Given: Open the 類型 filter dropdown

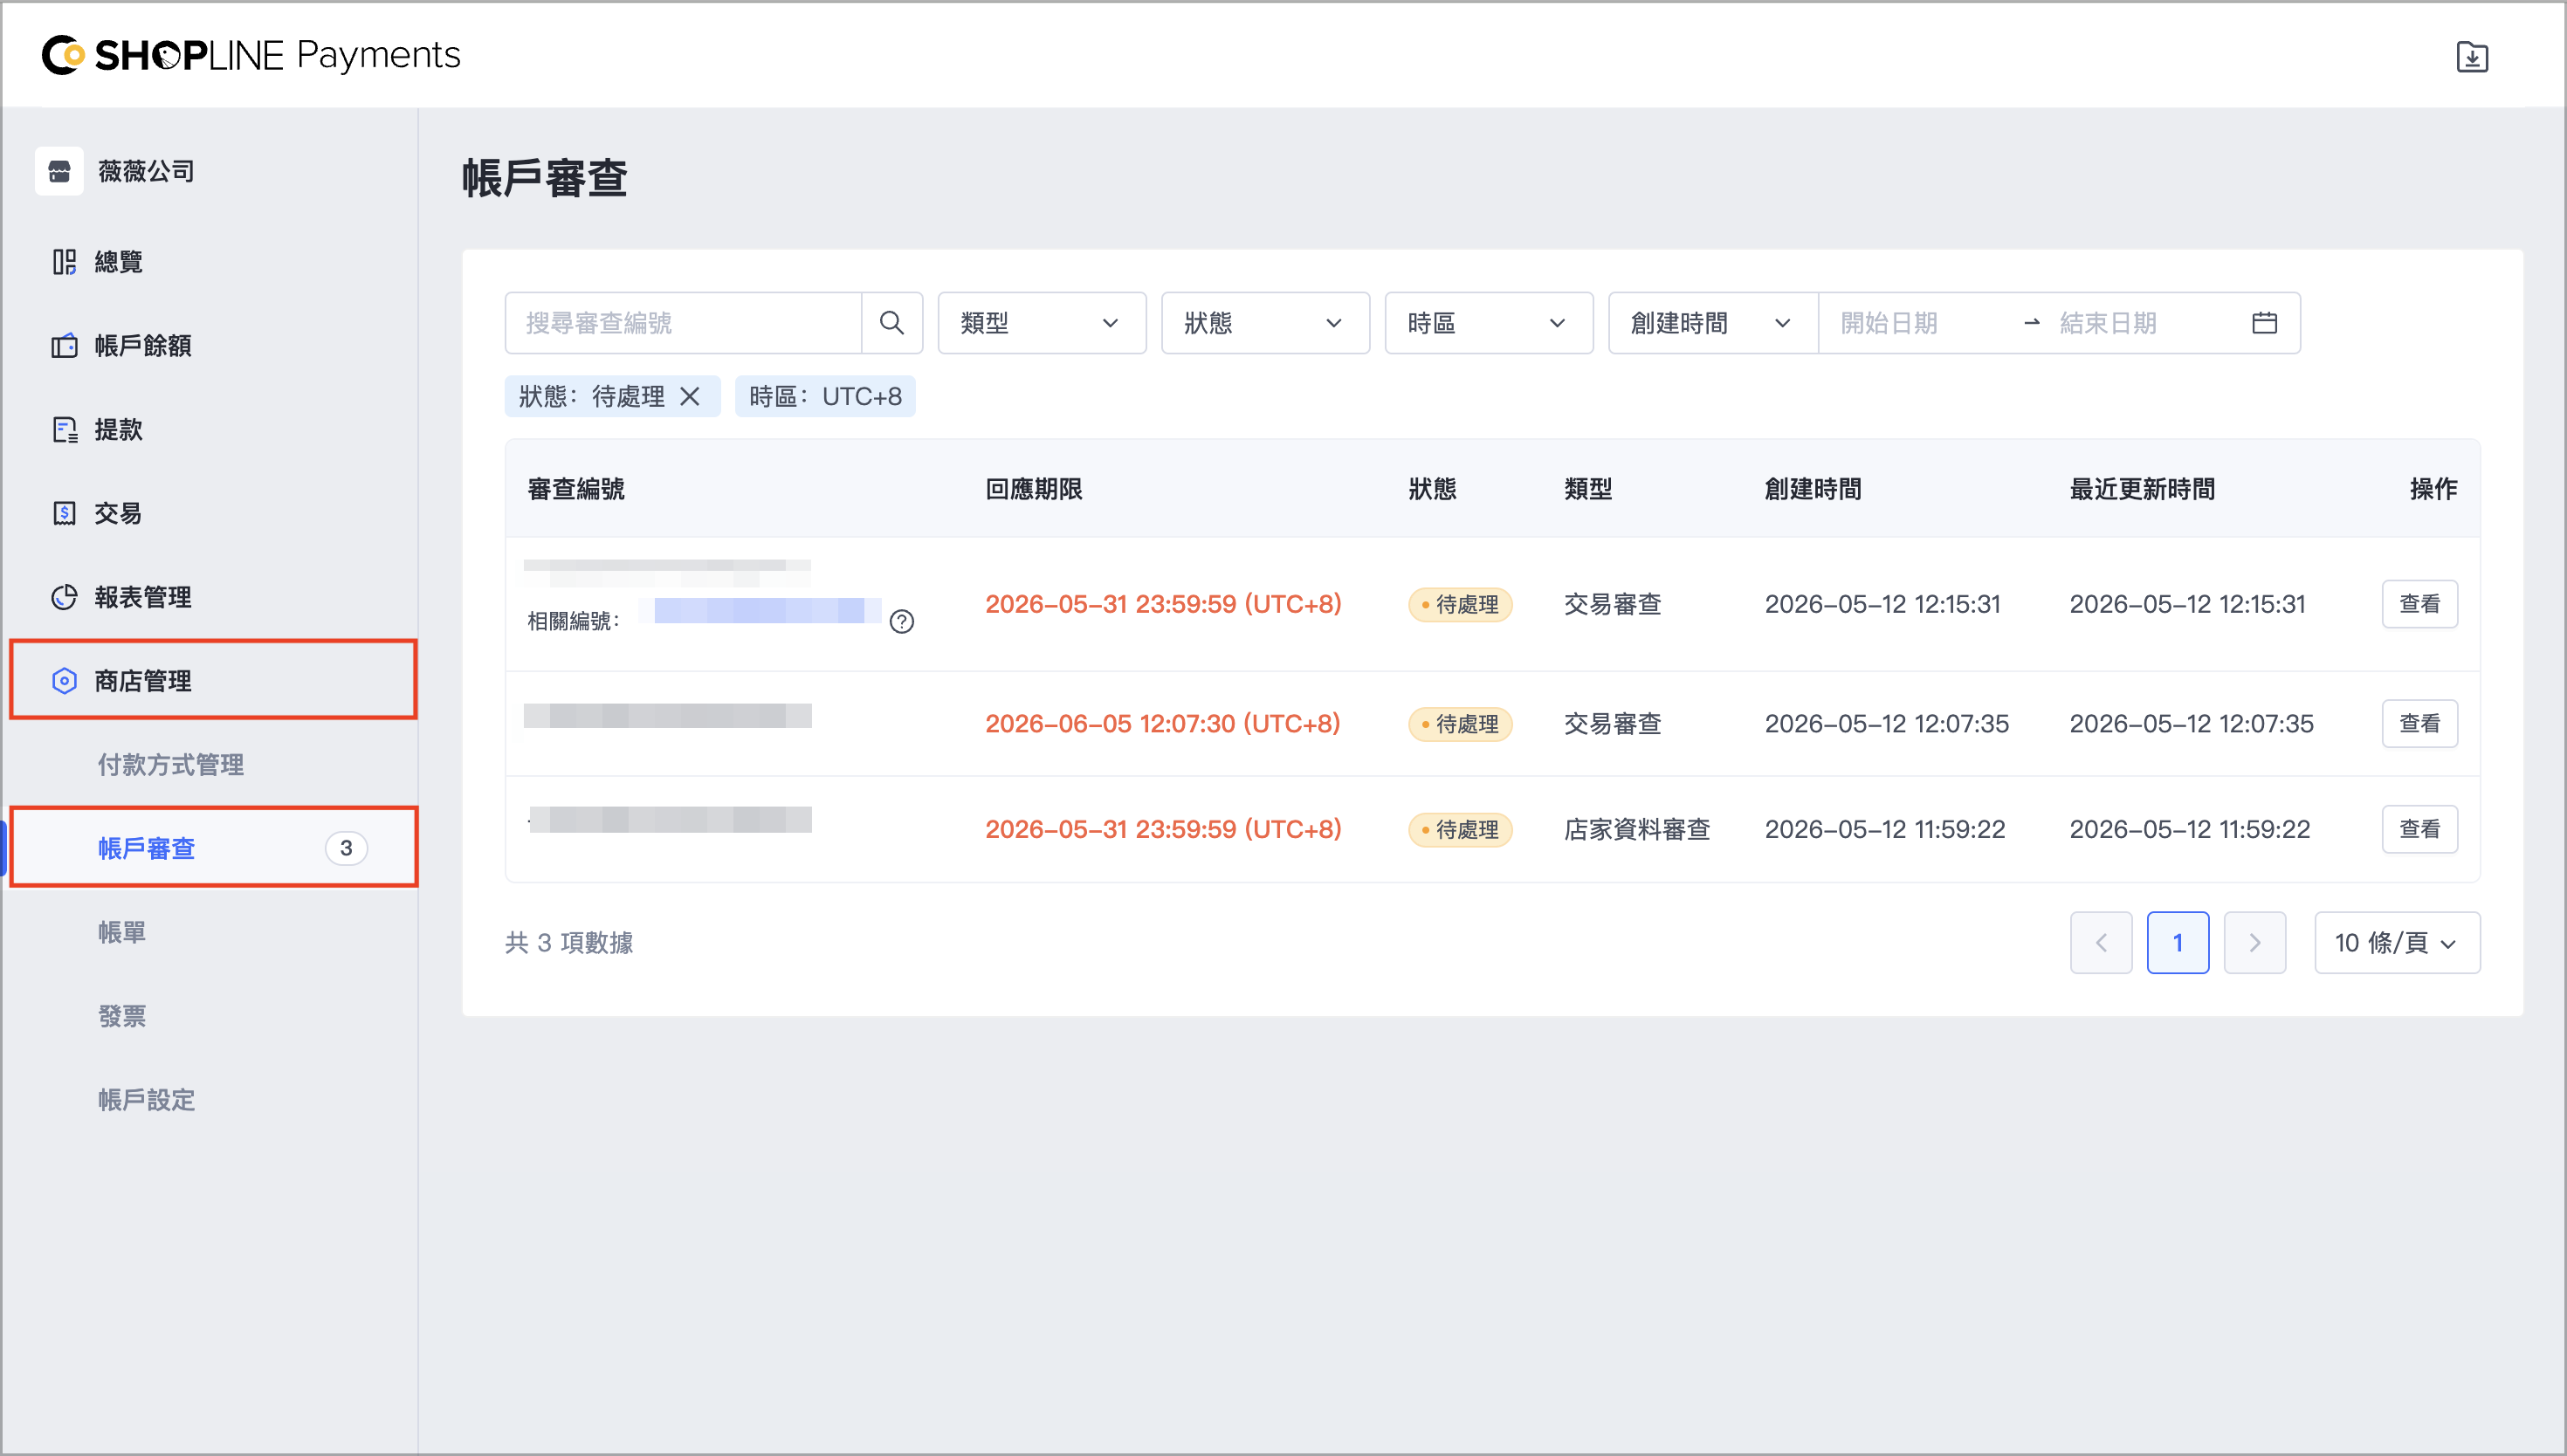Looking at the screenshot, I should [x=1041, y=323].
